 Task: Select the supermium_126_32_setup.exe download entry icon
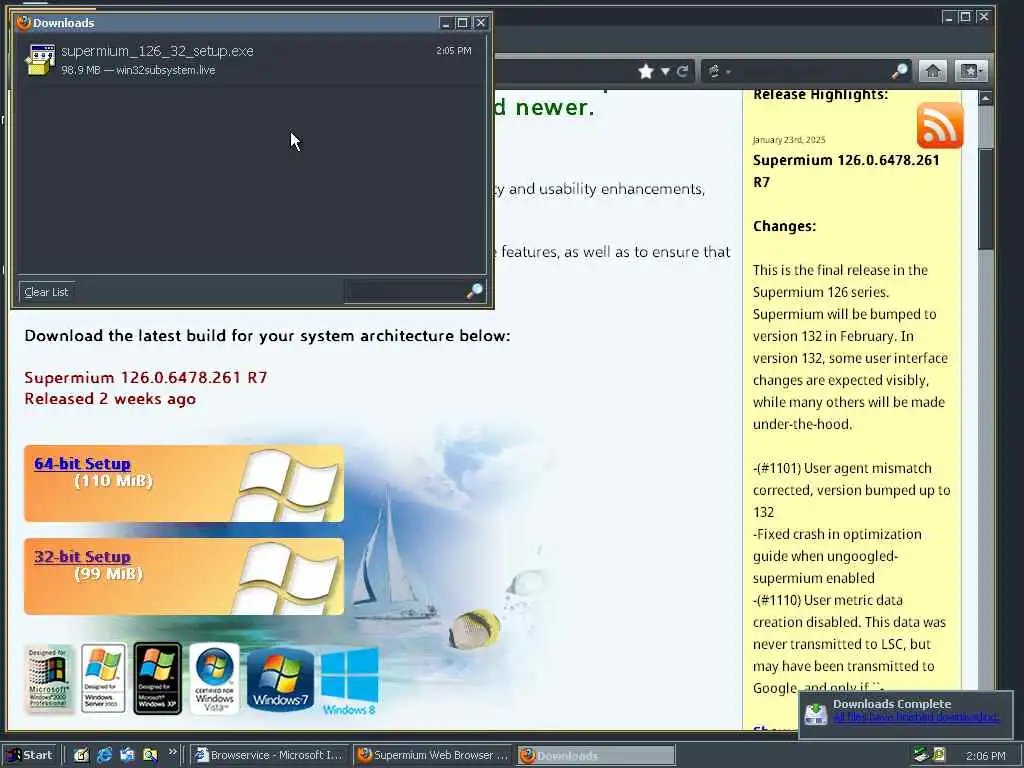tap(40, 59)
